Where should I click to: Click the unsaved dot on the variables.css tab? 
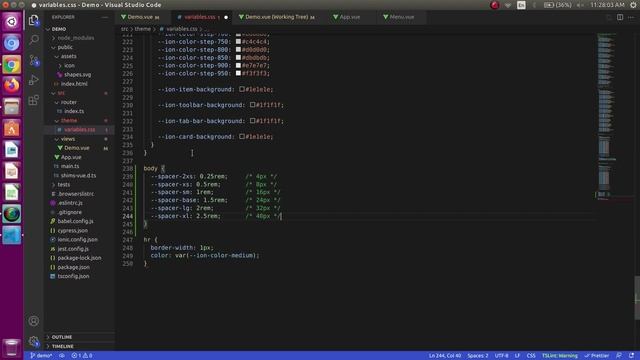[x=226, y=17]
